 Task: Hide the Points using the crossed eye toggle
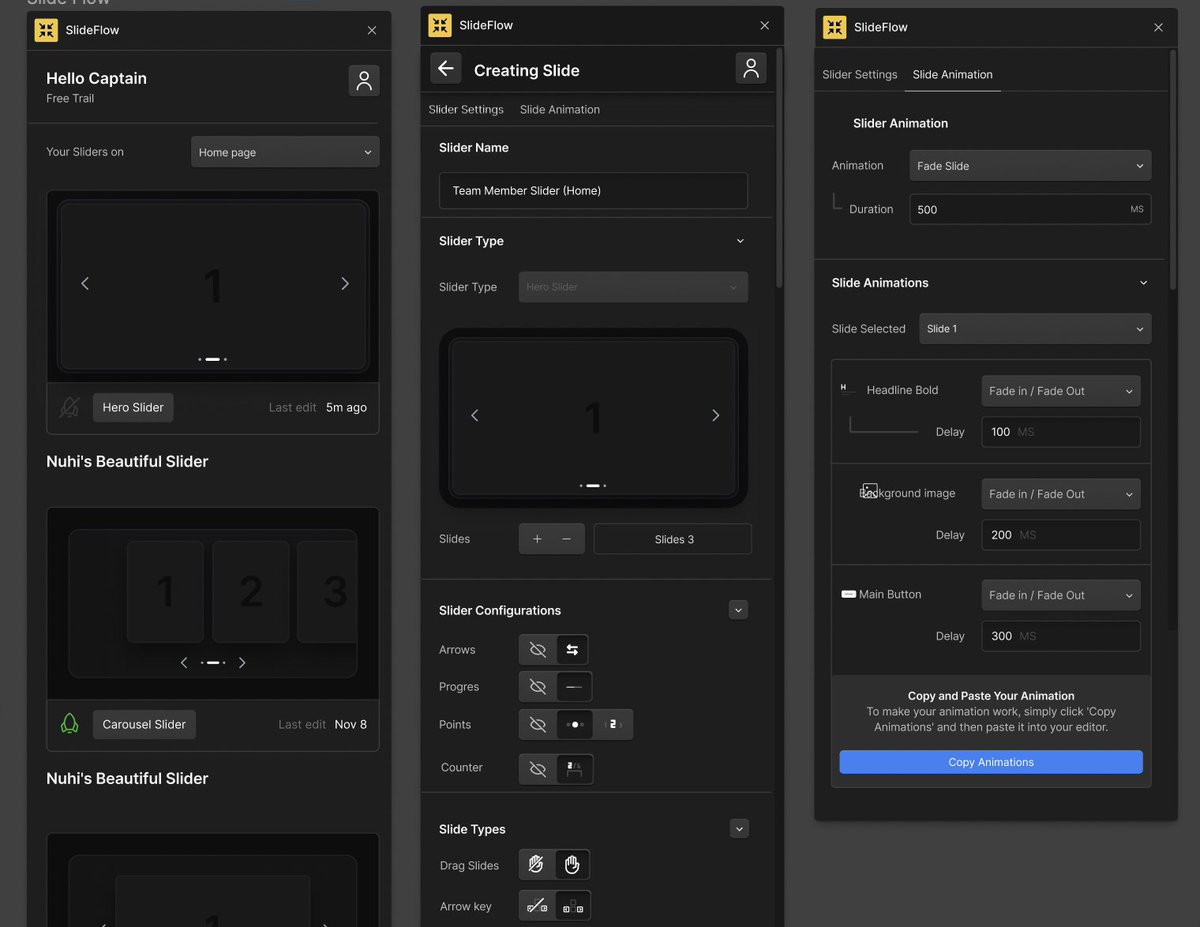click(x=537, y=724)
